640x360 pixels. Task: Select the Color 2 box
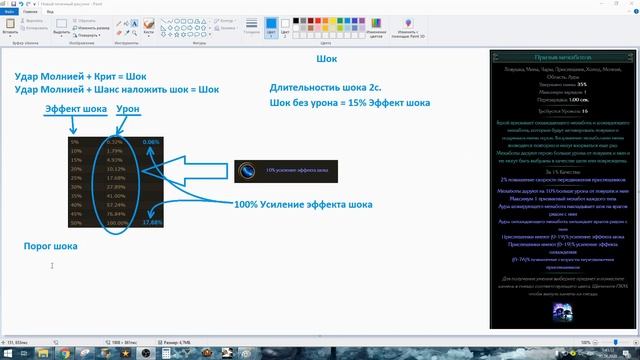[x=285, y=27]
